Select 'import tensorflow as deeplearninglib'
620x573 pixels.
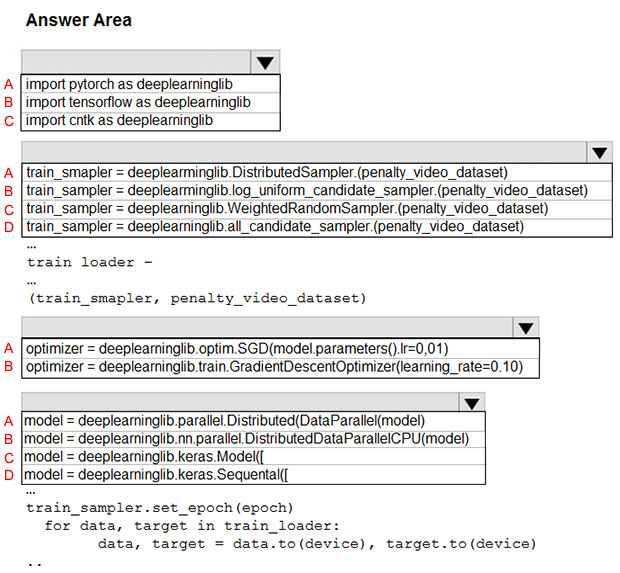tap(151, 102)
